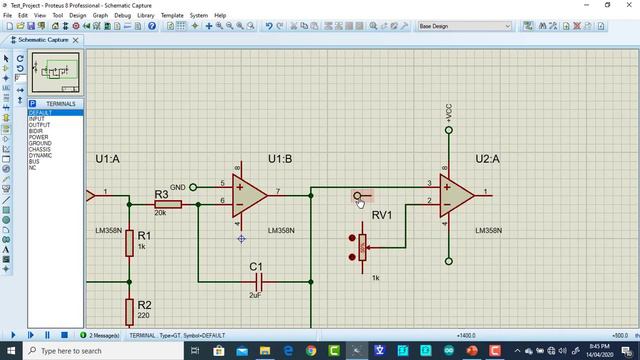Click the red X Remove Sheet icon

click(577, 26)
